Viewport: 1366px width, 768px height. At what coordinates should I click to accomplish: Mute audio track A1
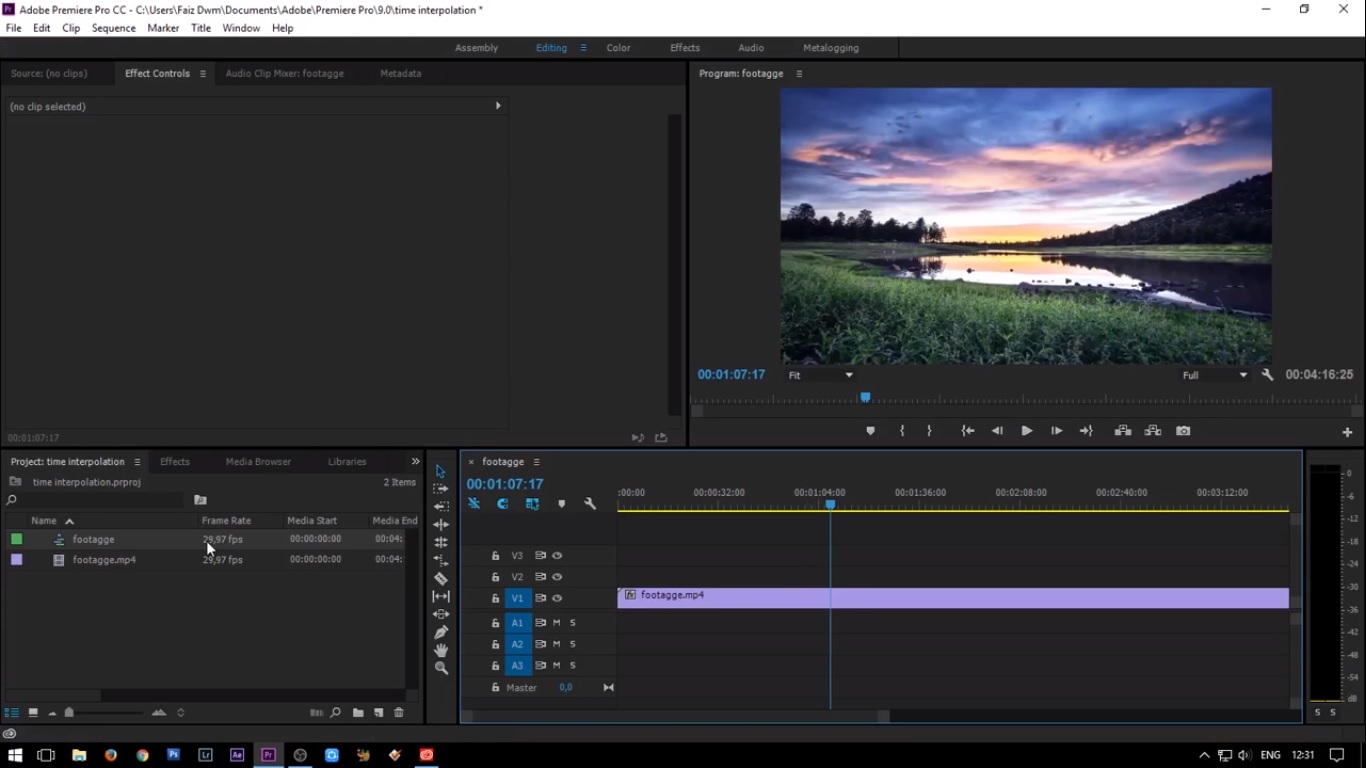(556, 623)
